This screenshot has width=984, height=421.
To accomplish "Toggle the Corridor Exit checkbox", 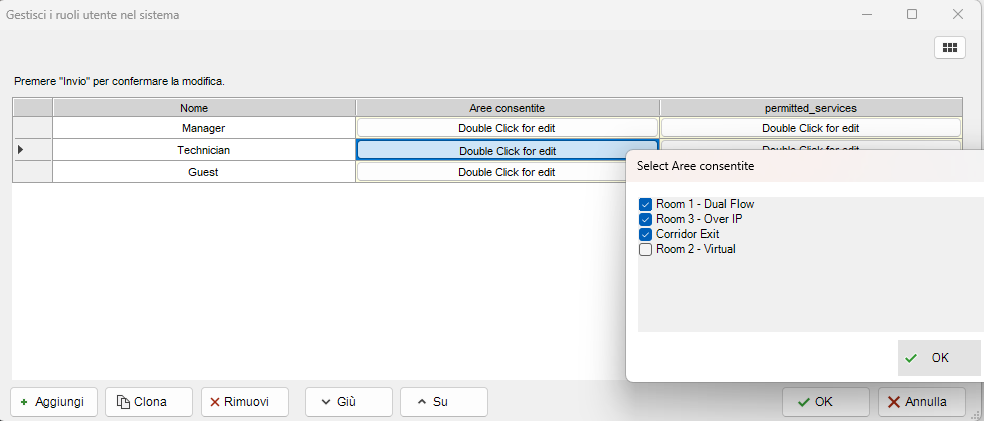I will click(645, 234).
